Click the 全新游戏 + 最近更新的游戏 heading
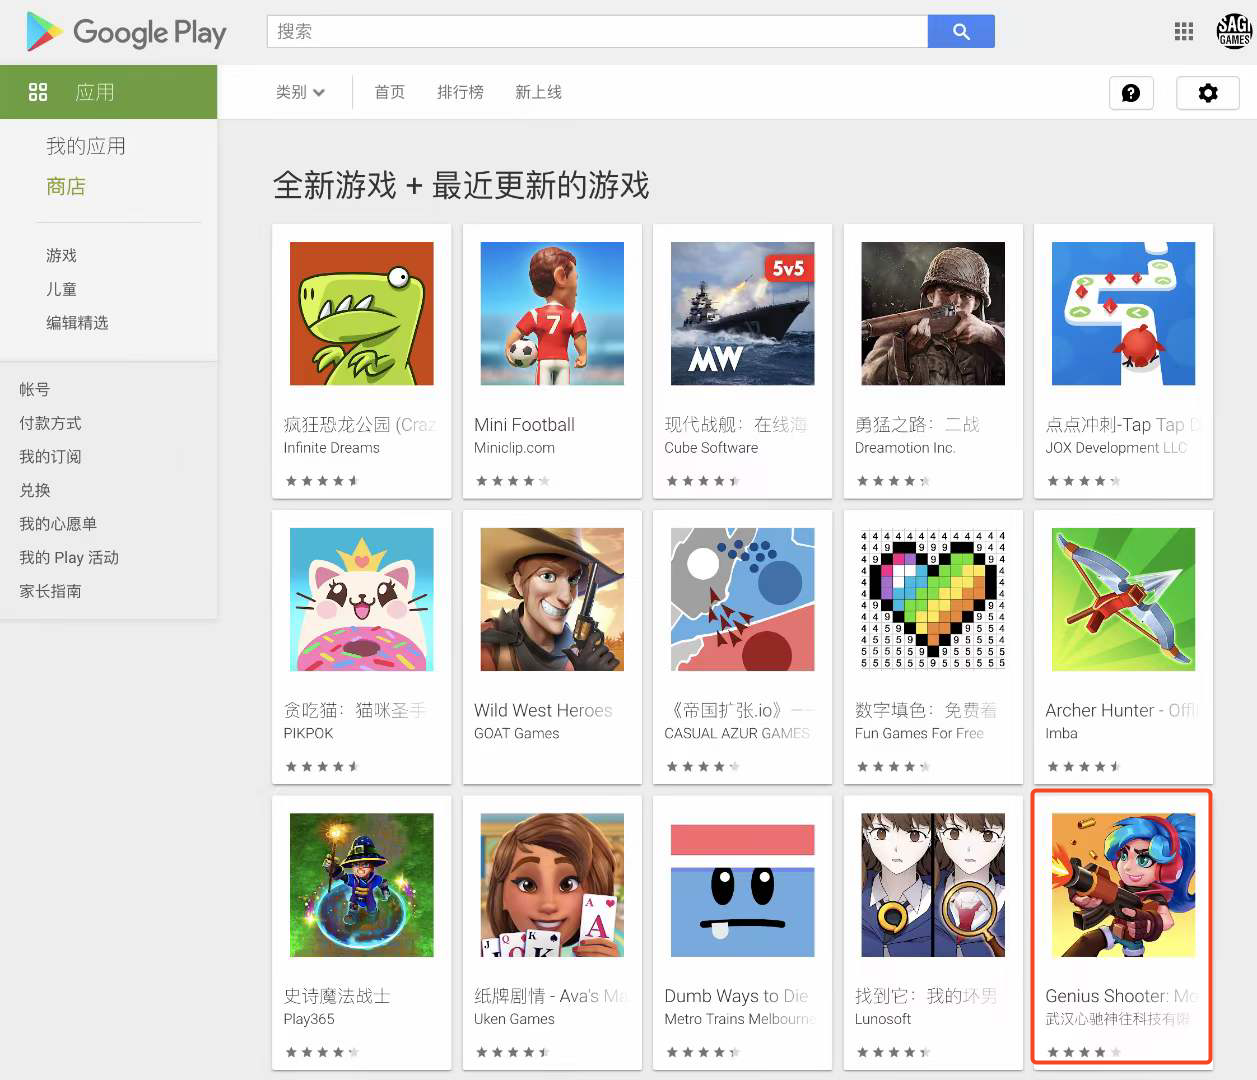The width and height of the screenshot is (1257, 1080). click(461, 185)
